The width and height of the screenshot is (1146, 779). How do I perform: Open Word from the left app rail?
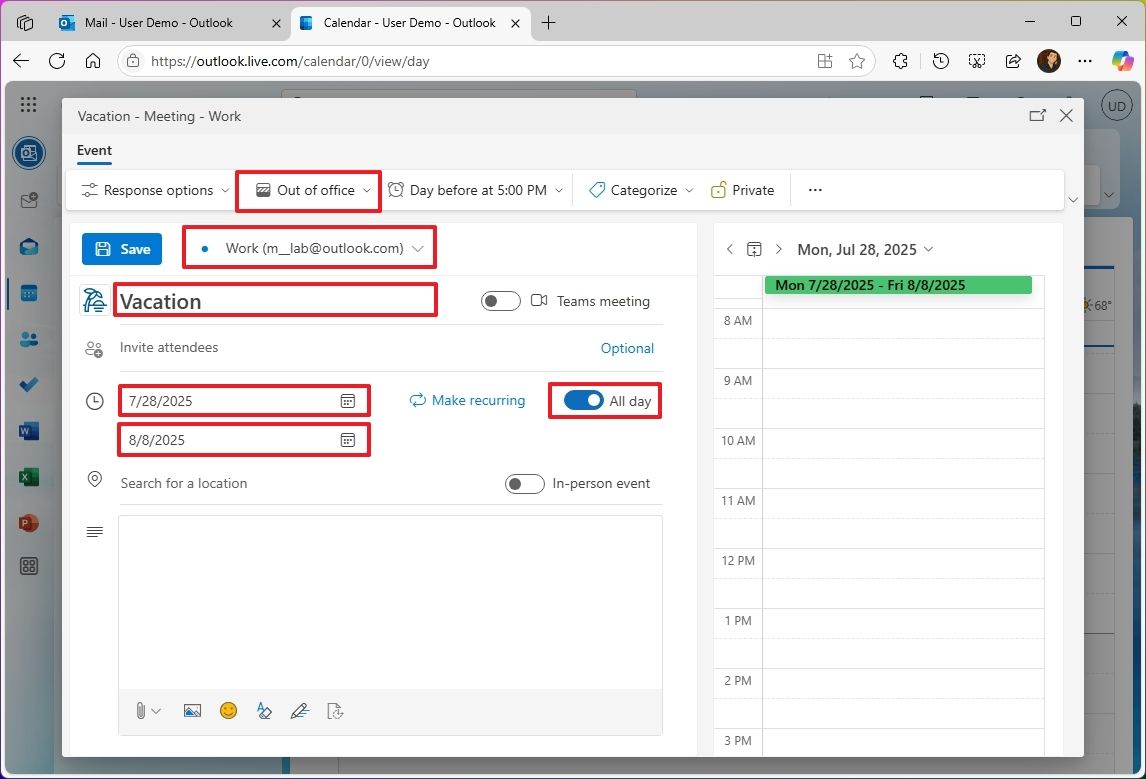pyautogui.click(x=28, y=432)
